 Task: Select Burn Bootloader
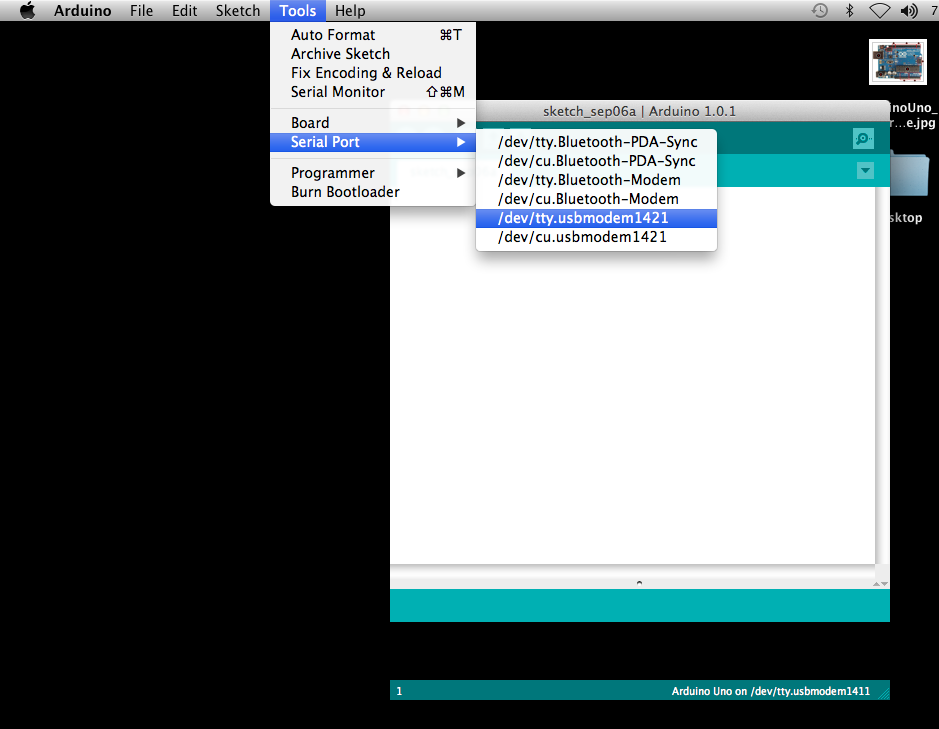tap(373, 192)
